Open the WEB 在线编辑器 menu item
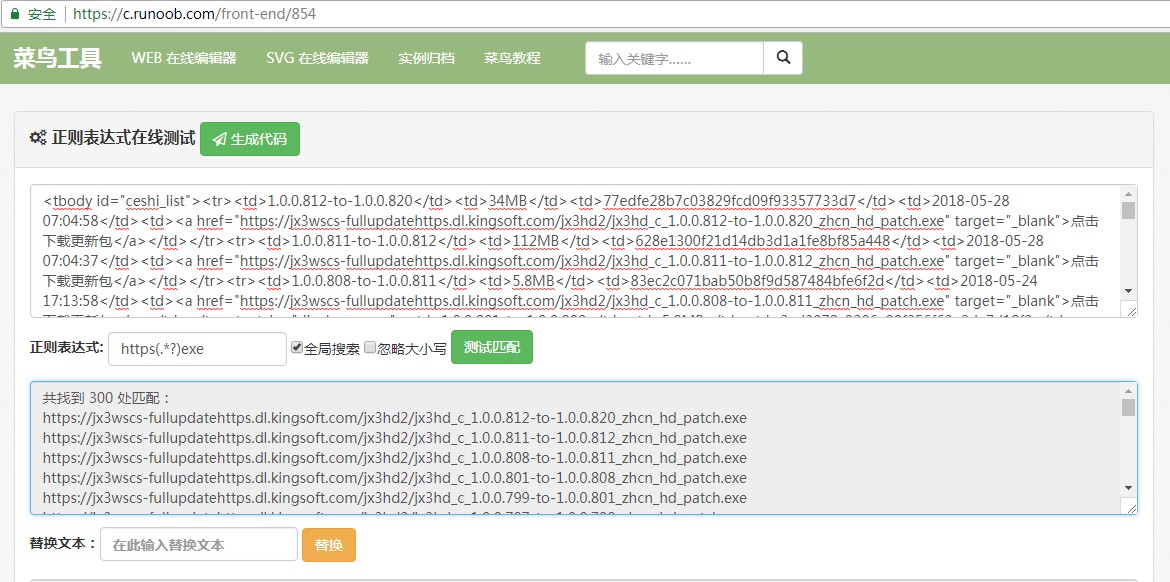The image size is (1170, 582). pyautogui.click(x=184, y=58)
